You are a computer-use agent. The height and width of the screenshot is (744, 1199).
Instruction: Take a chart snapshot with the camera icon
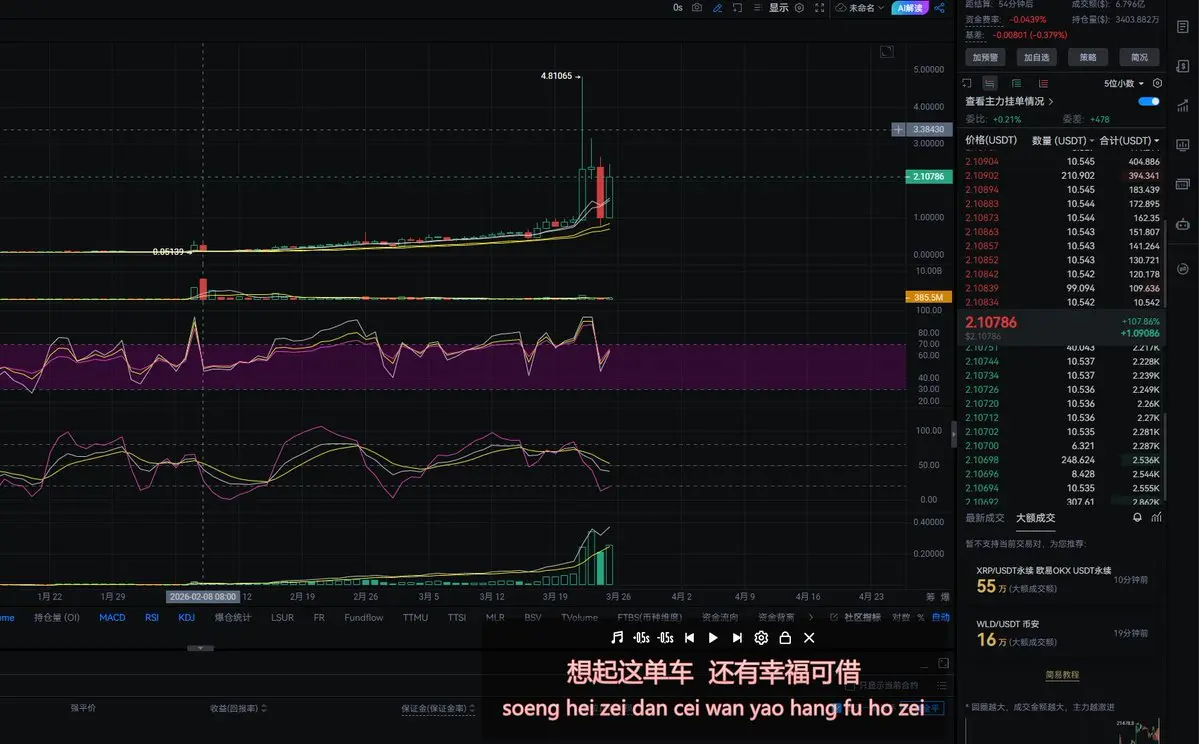(x=697, y=8)
